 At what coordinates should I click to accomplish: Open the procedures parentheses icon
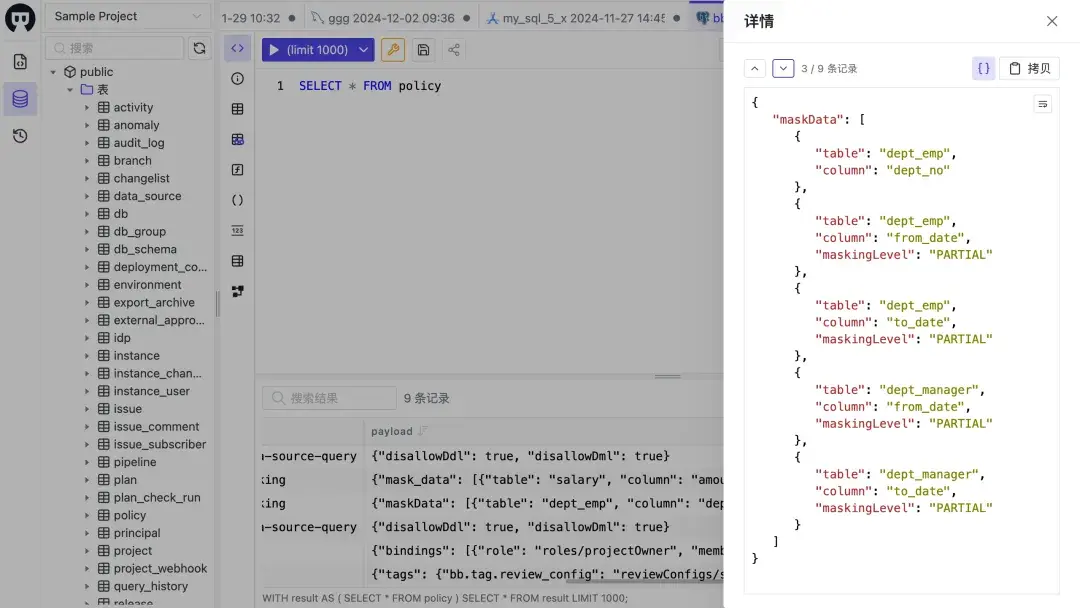click(x=237, y=200)
